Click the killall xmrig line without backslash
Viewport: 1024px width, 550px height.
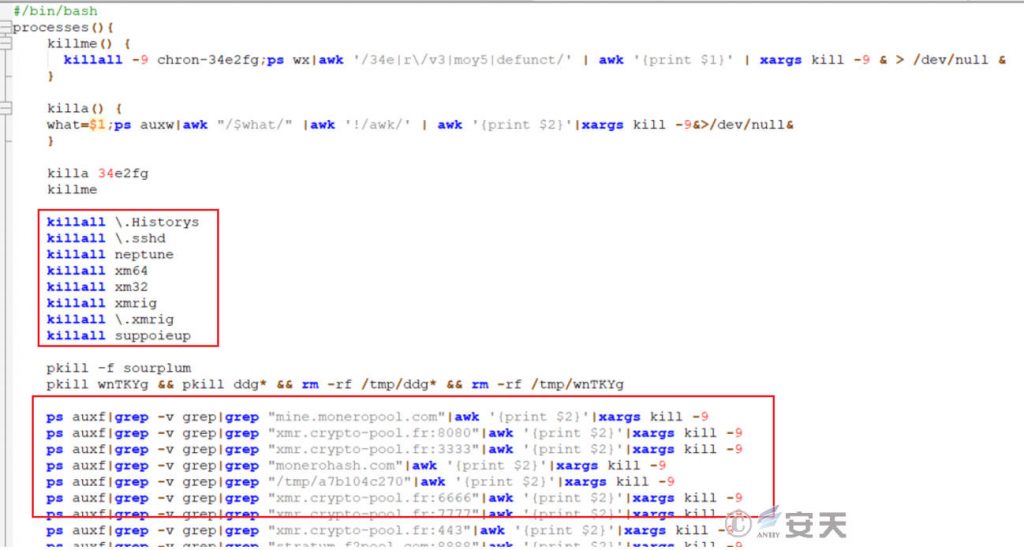coord(101,303)
